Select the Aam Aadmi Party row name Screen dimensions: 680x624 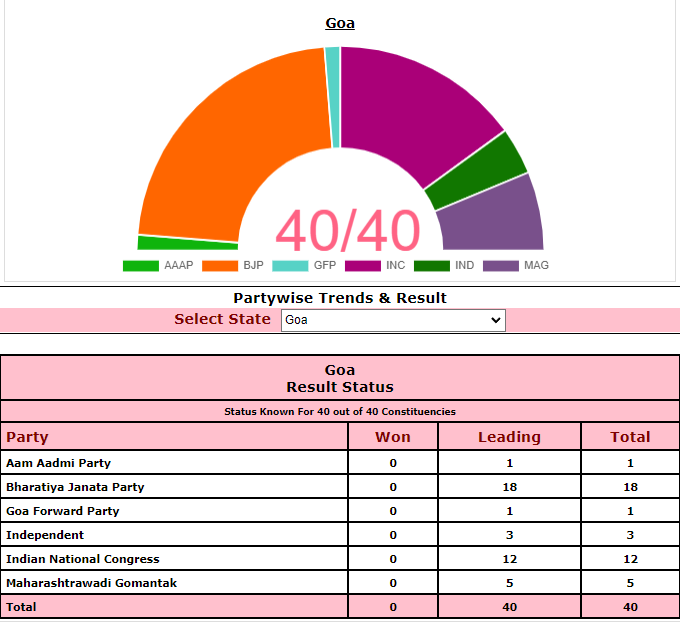click(x=59, y=463)
